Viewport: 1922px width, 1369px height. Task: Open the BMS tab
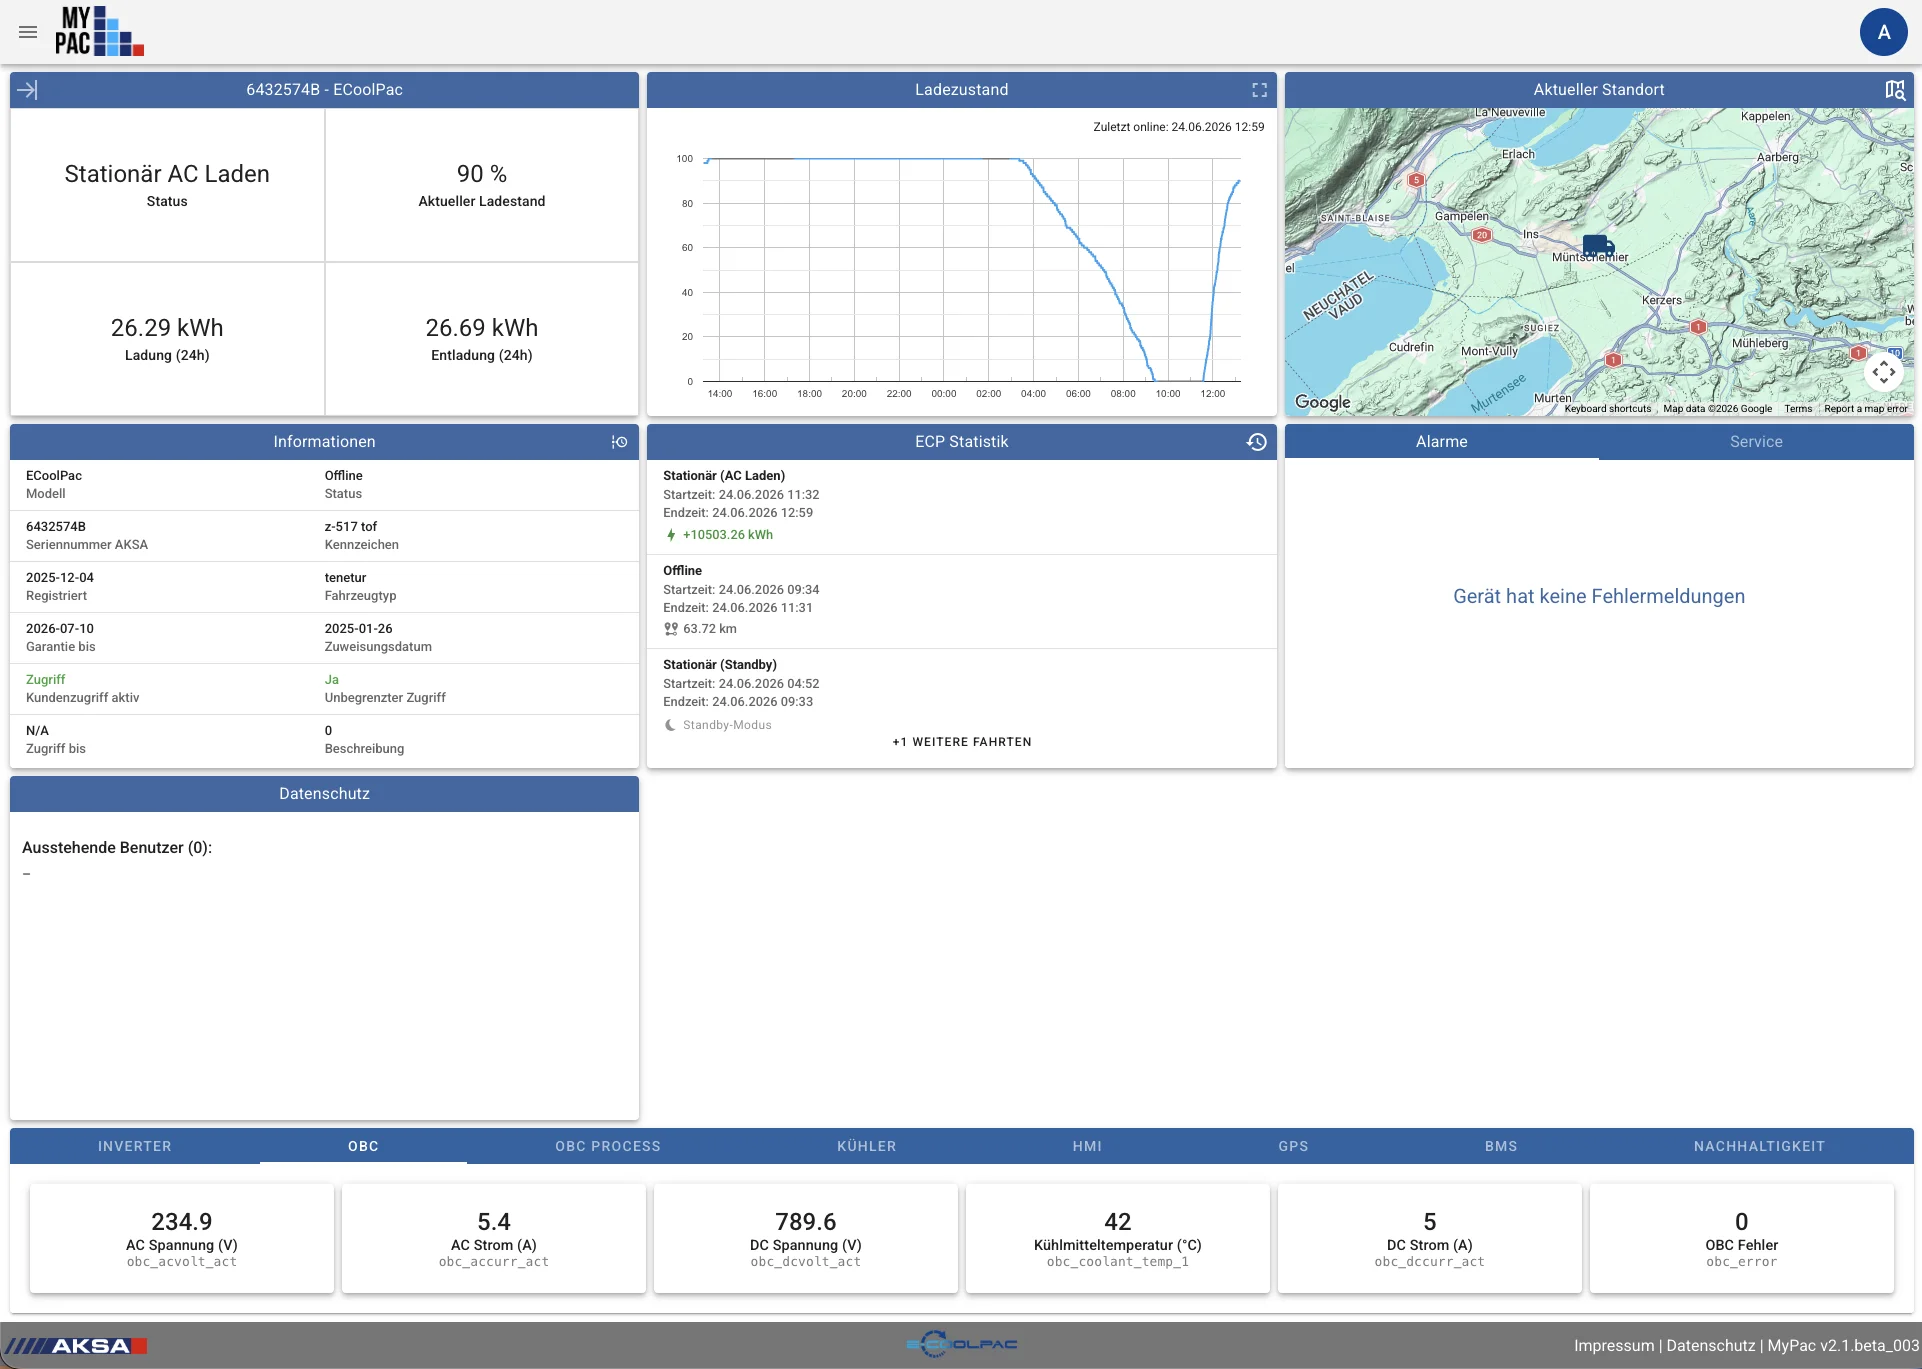(x=1501, y=1146)
